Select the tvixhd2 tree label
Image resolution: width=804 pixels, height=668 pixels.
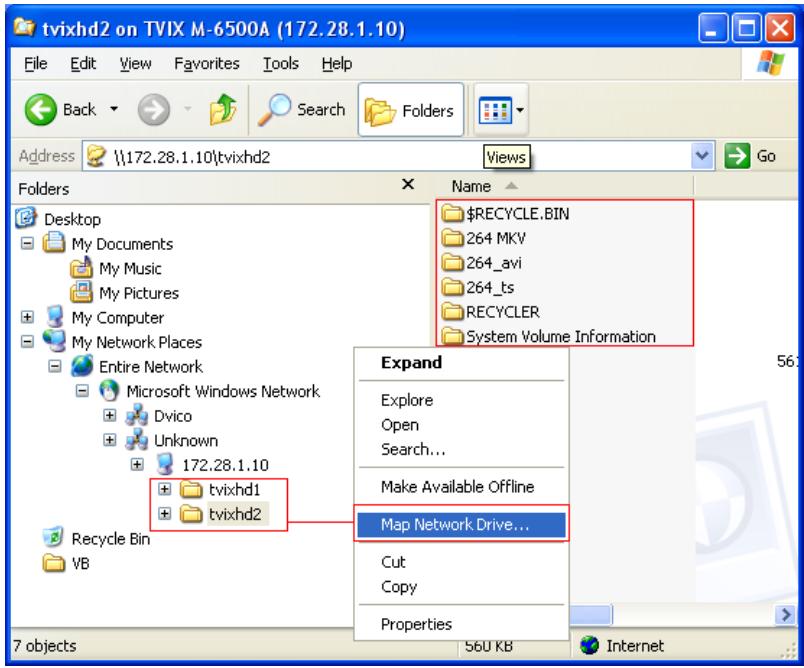pos(235,514)
